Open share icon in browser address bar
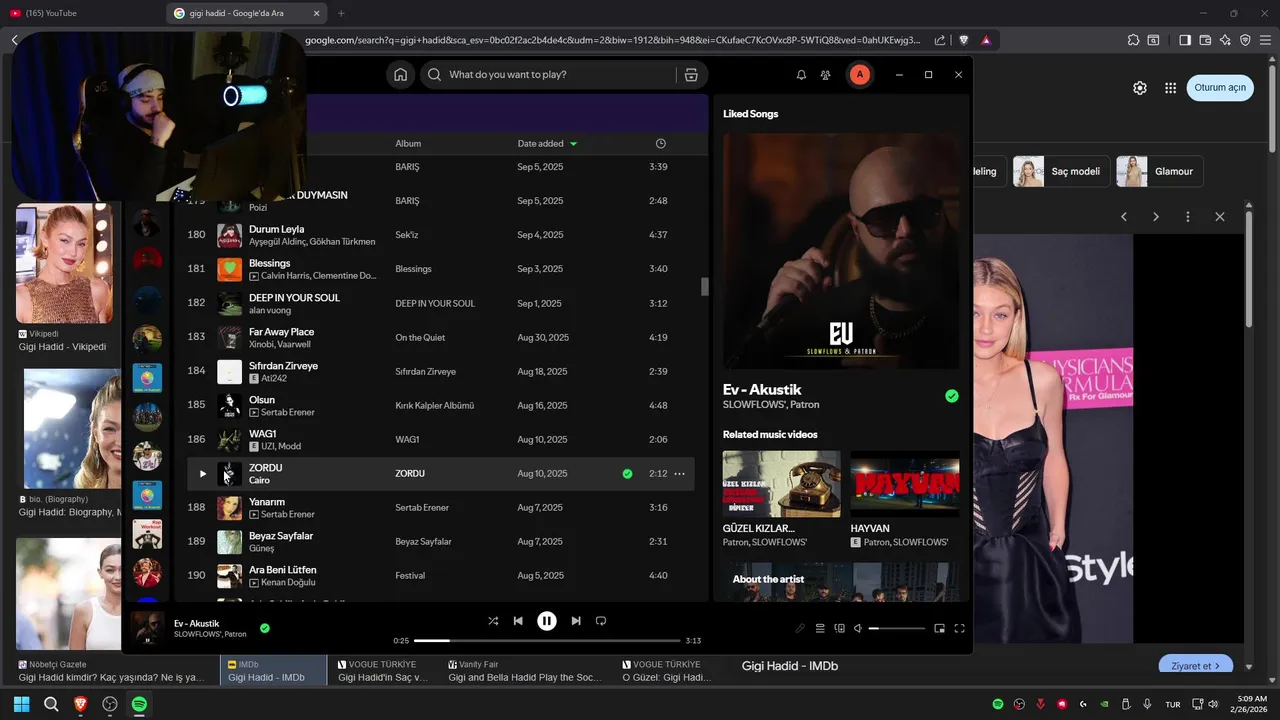Screen dimensions: 1280x720 (x=940, y=40)
